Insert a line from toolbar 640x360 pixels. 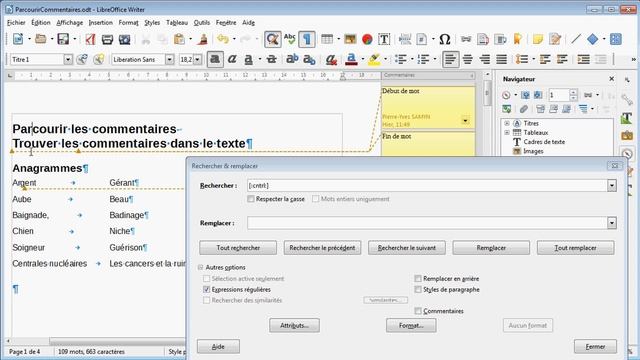[576, 39]
